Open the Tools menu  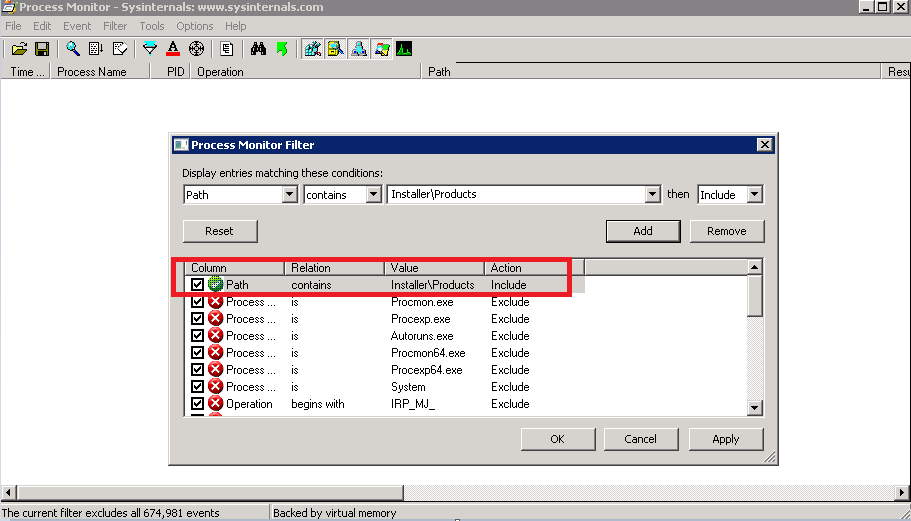pyautogui.click(x=152, y=26)
